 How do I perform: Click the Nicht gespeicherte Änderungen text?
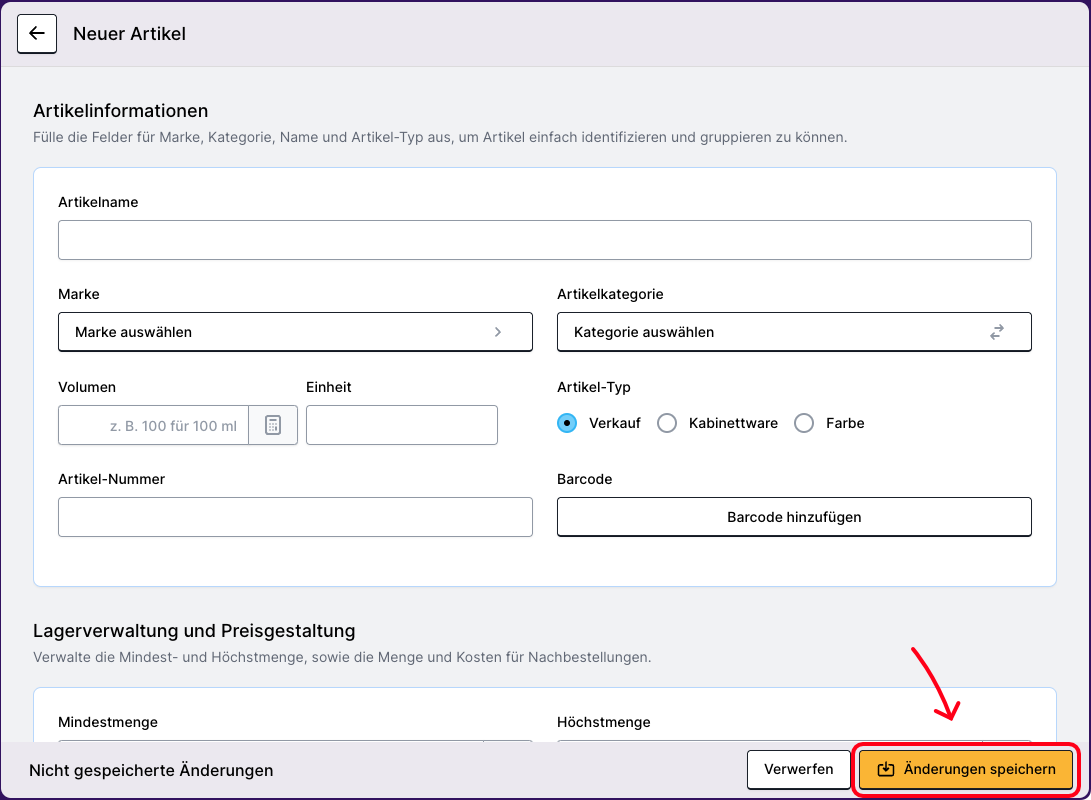(x=151, y=770)
